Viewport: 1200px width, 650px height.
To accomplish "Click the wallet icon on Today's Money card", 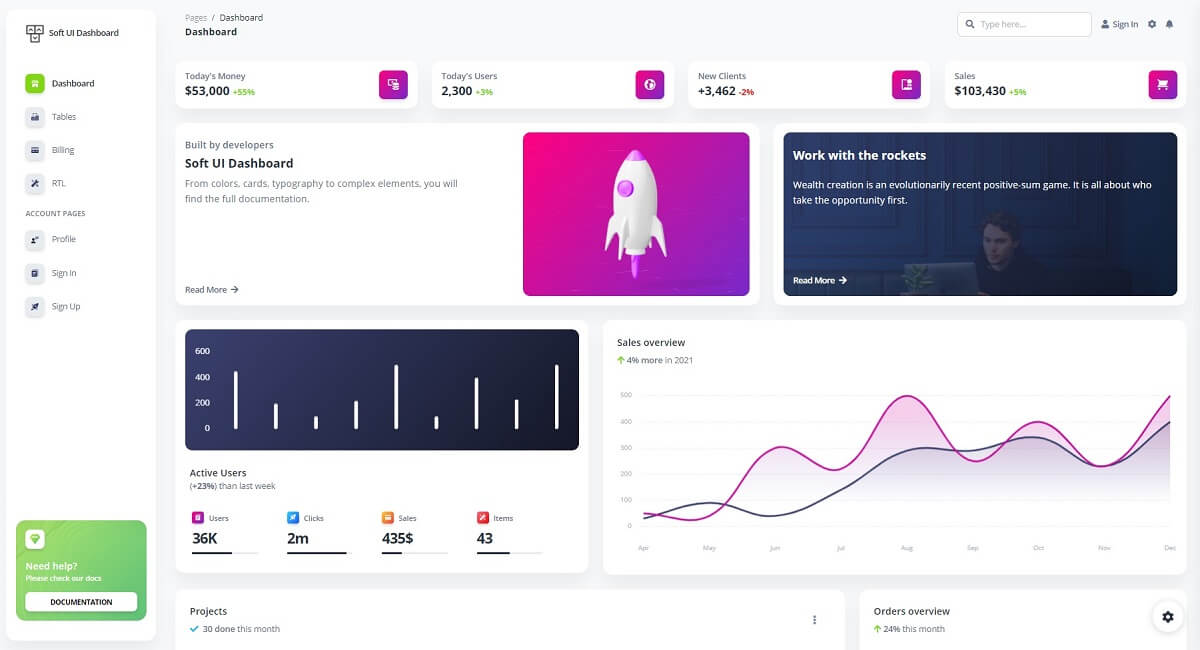I will coord(393,85).
